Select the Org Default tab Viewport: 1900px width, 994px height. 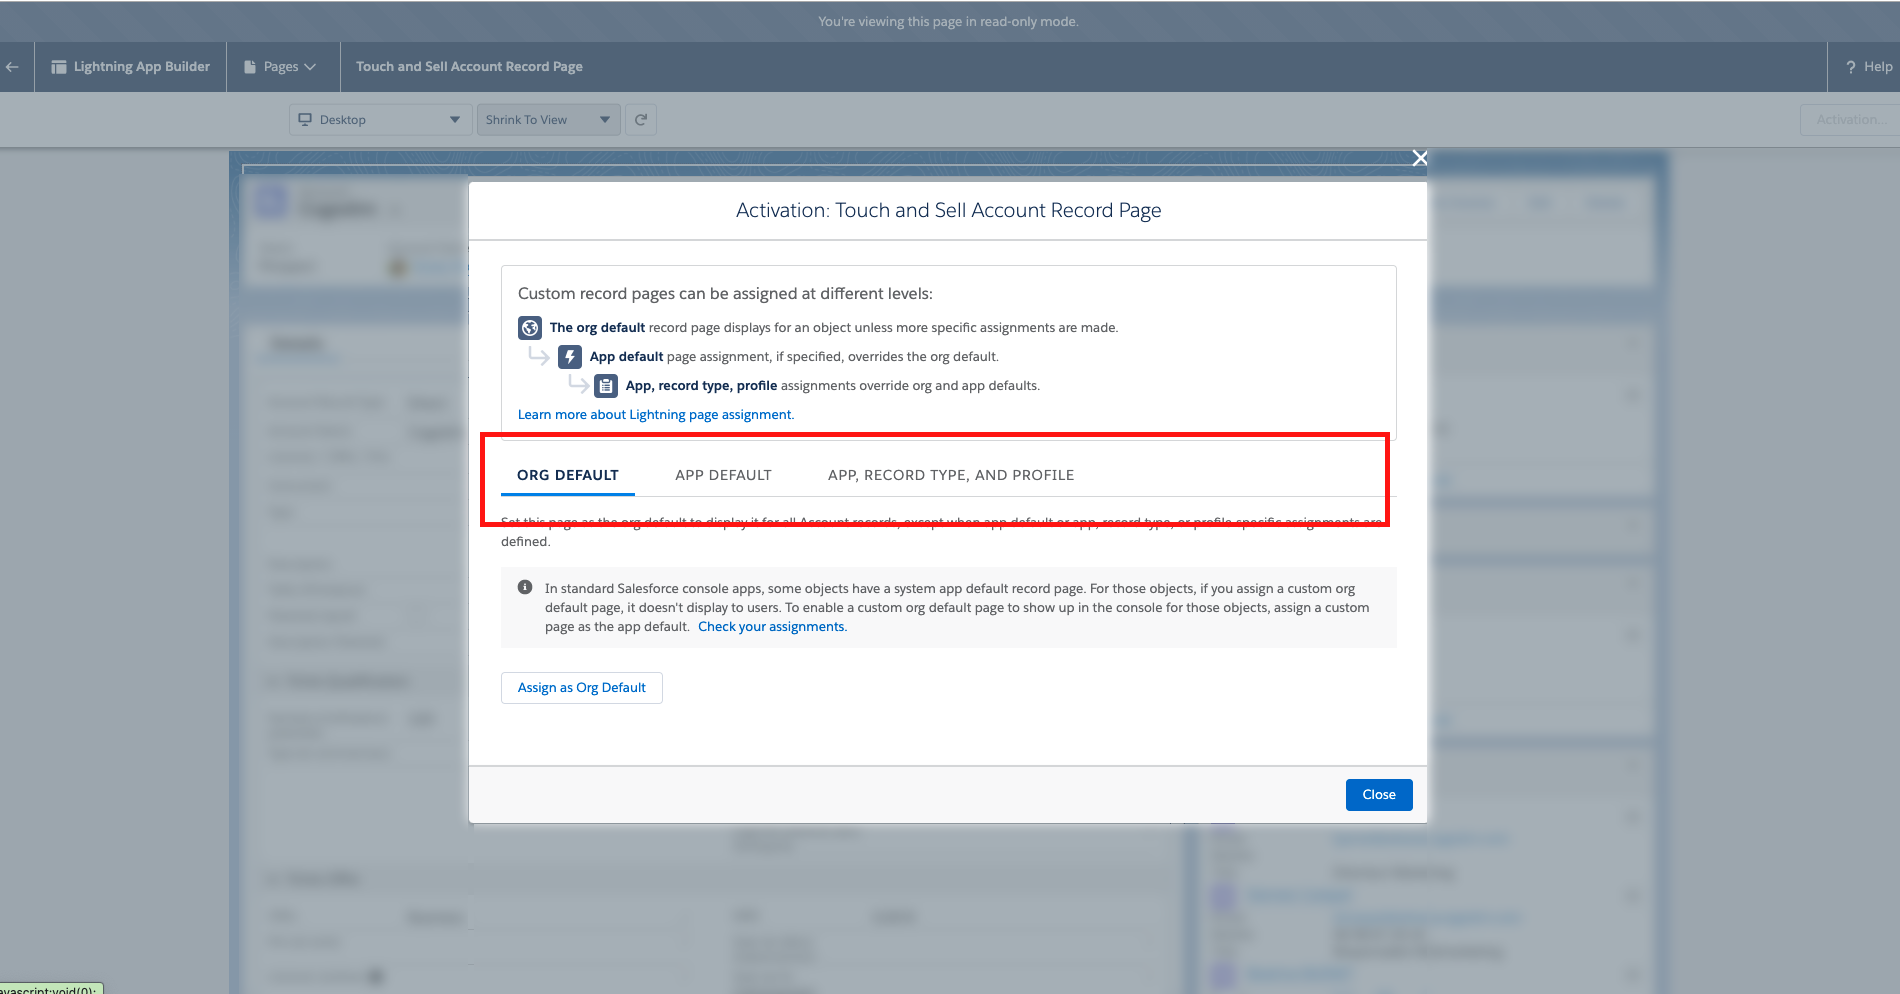click(x=568, y=475)
